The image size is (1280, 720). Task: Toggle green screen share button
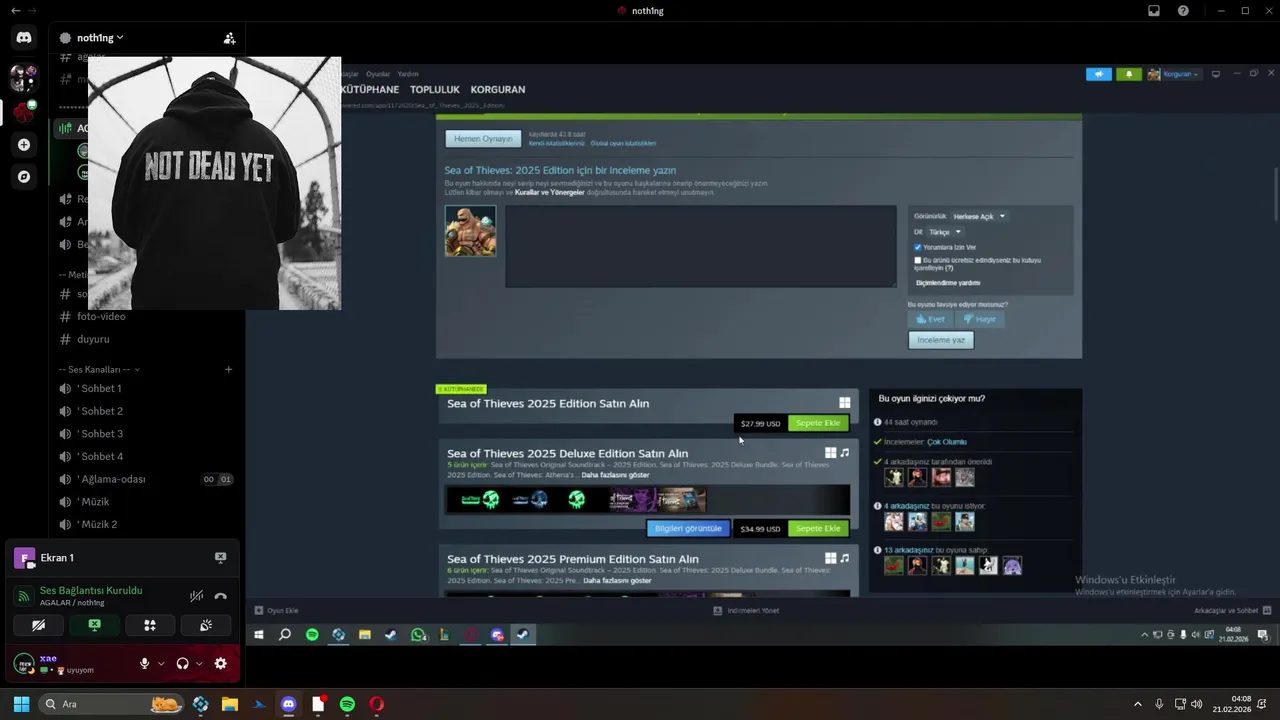(x=94, y=626)
